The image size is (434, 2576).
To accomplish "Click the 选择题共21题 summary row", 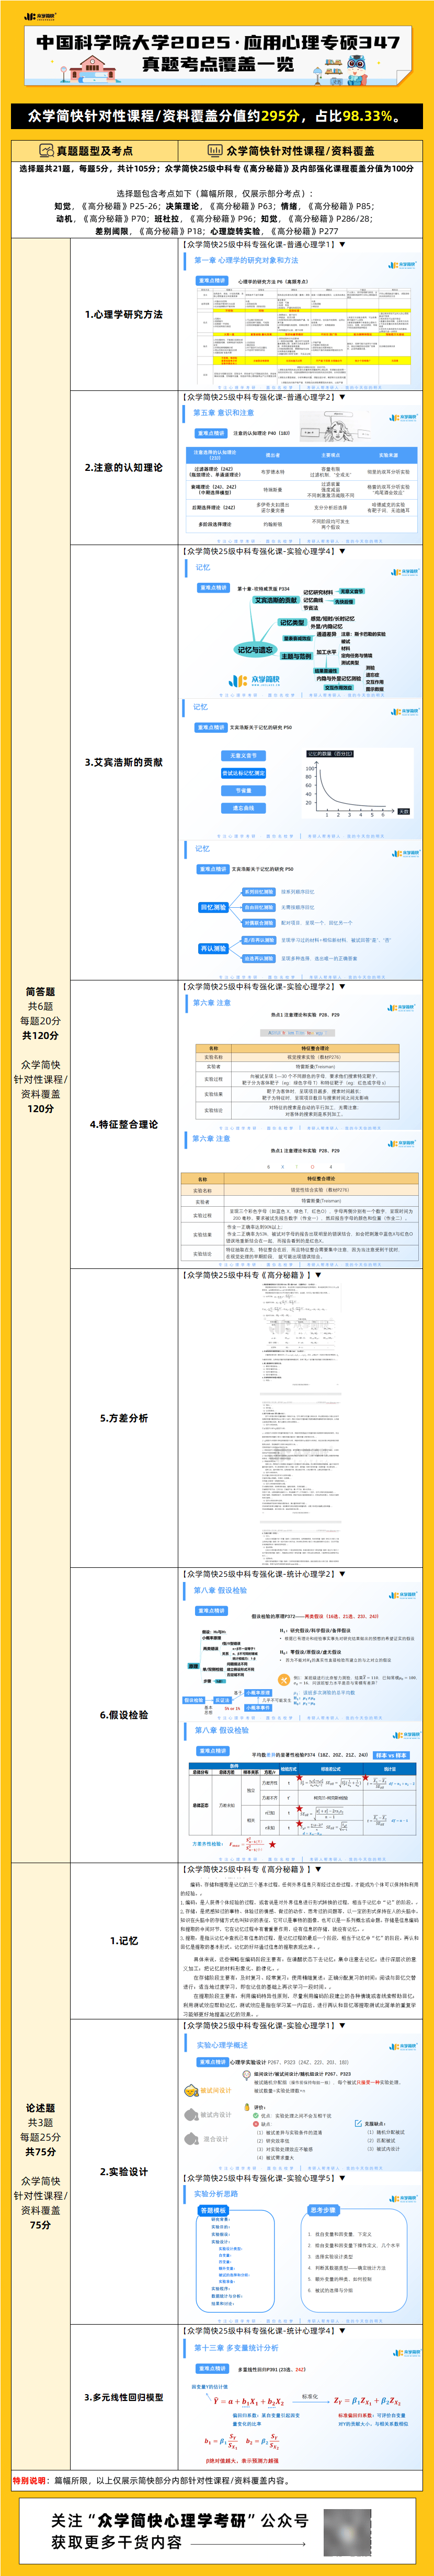I will coord(217,169).
